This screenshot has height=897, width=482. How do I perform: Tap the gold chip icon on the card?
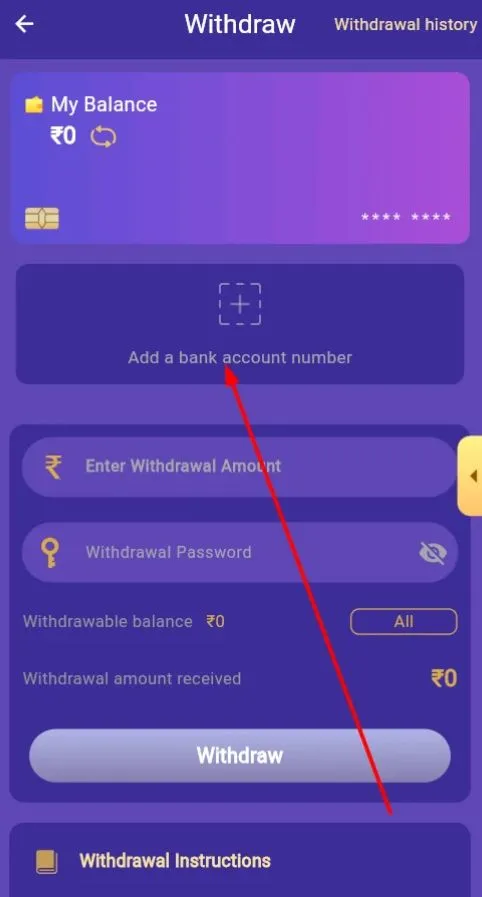tap(42, 219)
